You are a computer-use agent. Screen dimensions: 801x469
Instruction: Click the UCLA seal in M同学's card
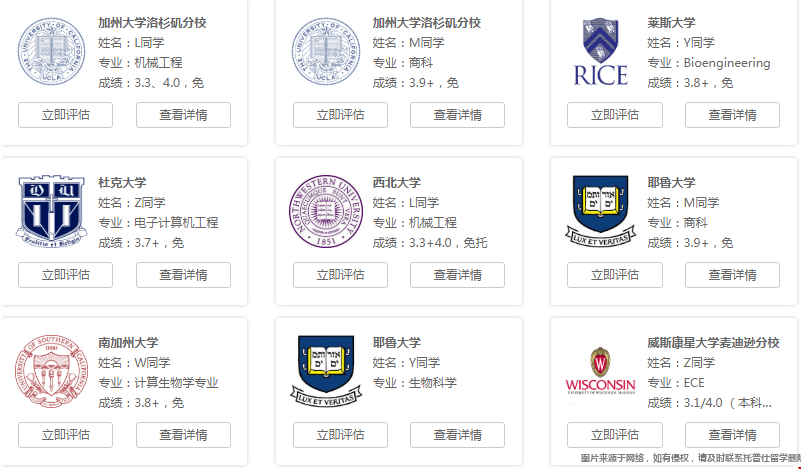pos(326,52)
